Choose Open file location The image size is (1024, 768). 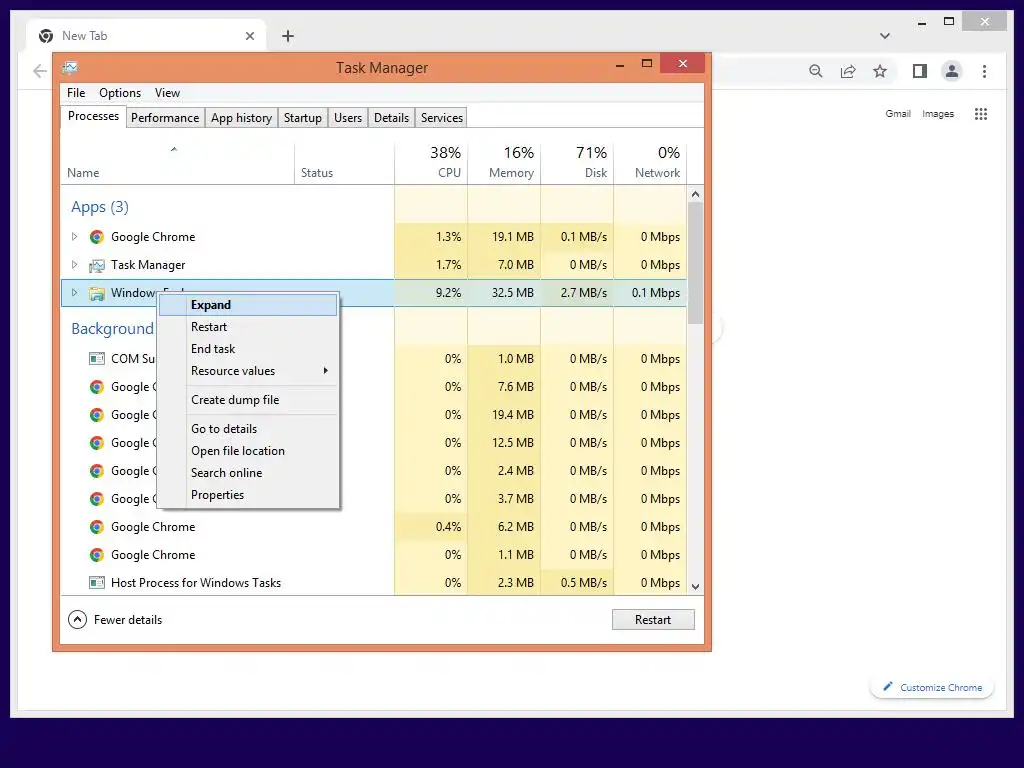(248, 451)
